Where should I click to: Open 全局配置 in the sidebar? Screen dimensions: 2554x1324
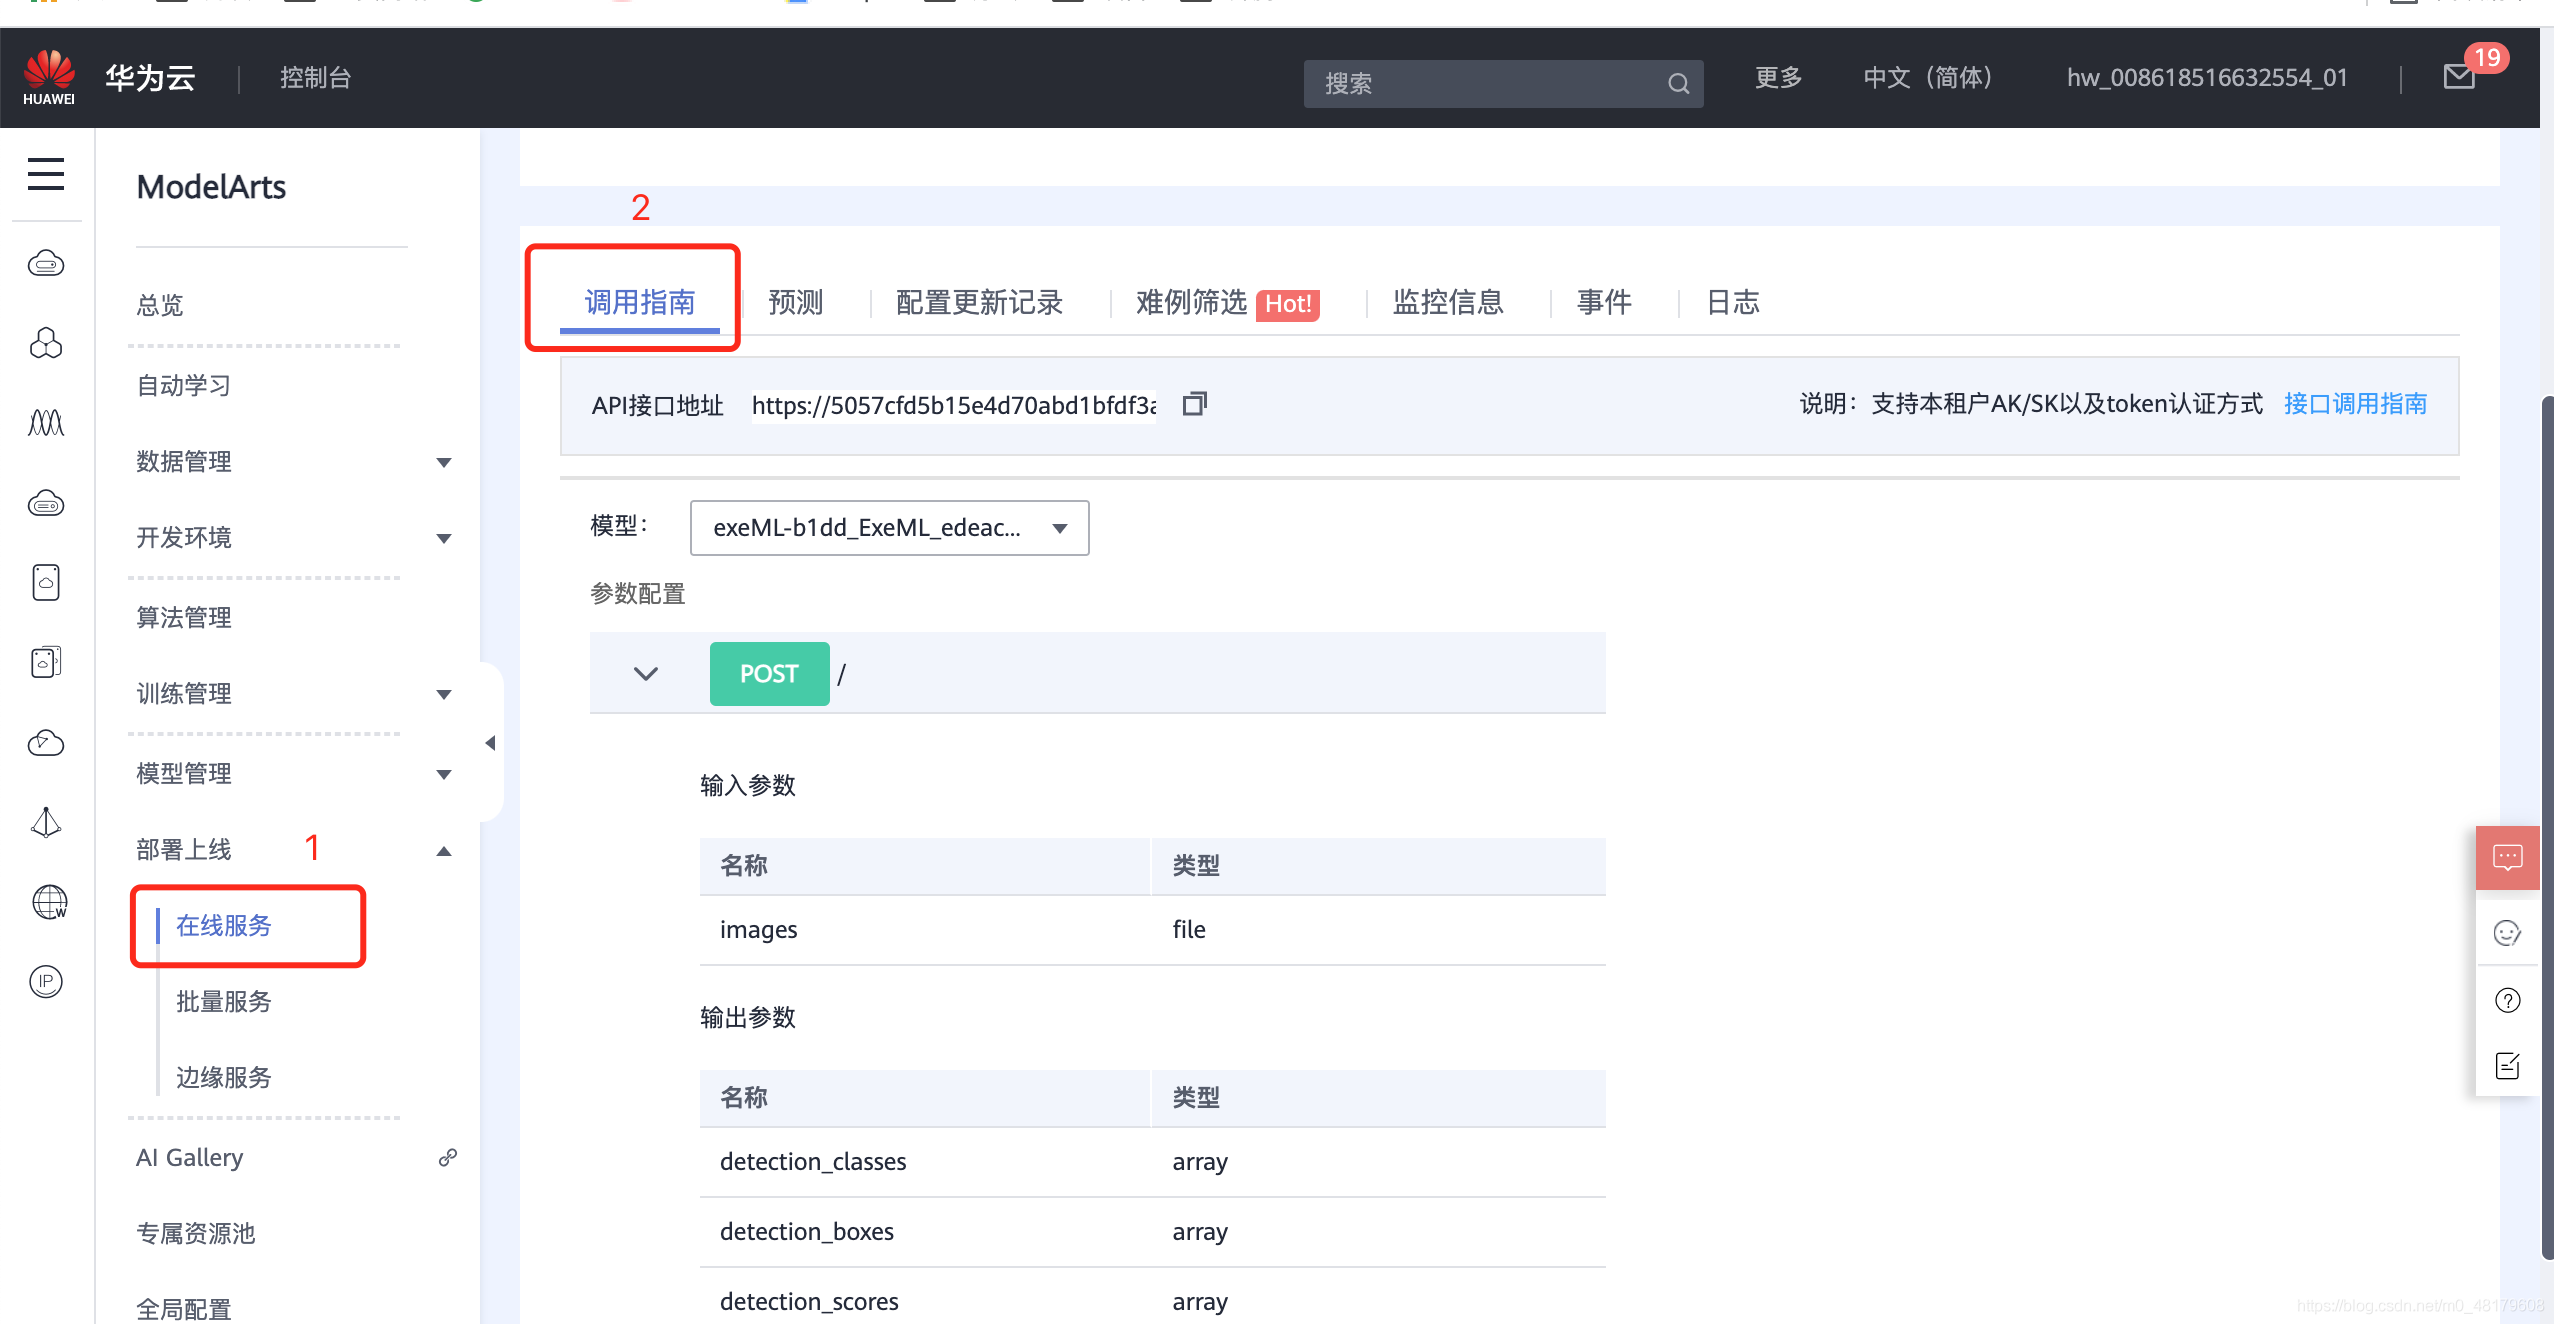[183, 1309]
